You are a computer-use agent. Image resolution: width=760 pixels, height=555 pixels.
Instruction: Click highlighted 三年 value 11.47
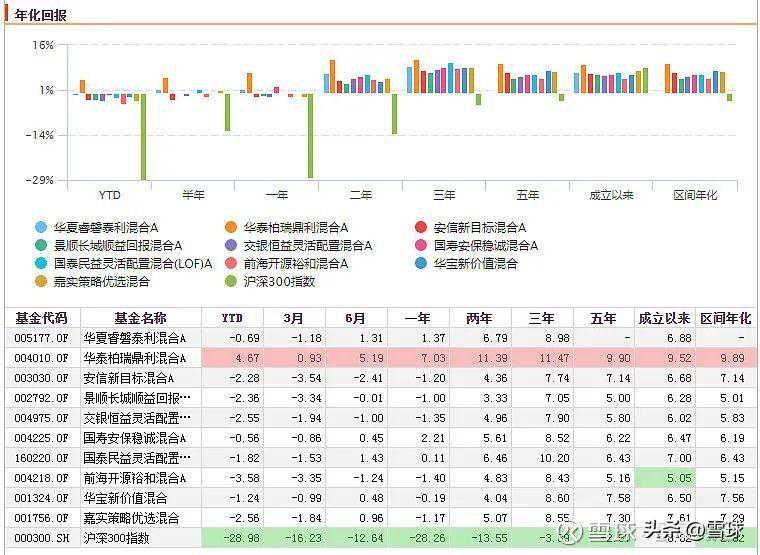[554, 358]
